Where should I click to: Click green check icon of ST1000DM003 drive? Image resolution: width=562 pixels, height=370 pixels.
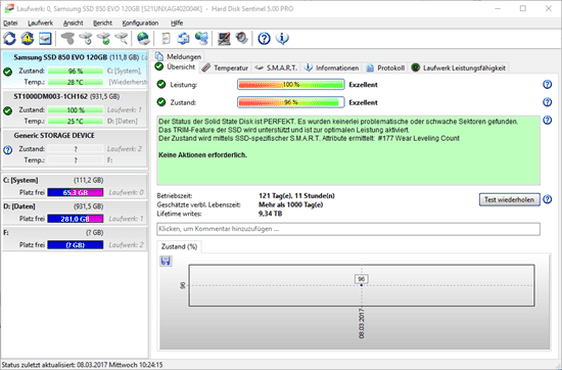pyautogui.click(x=8, y=111)
